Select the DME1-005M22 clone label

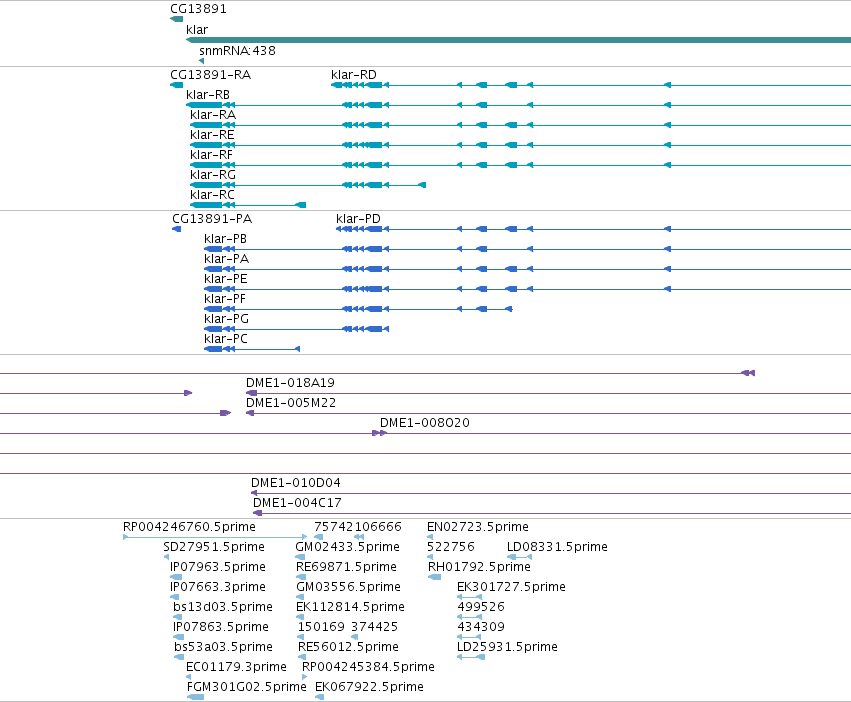(x=291, y=403)
